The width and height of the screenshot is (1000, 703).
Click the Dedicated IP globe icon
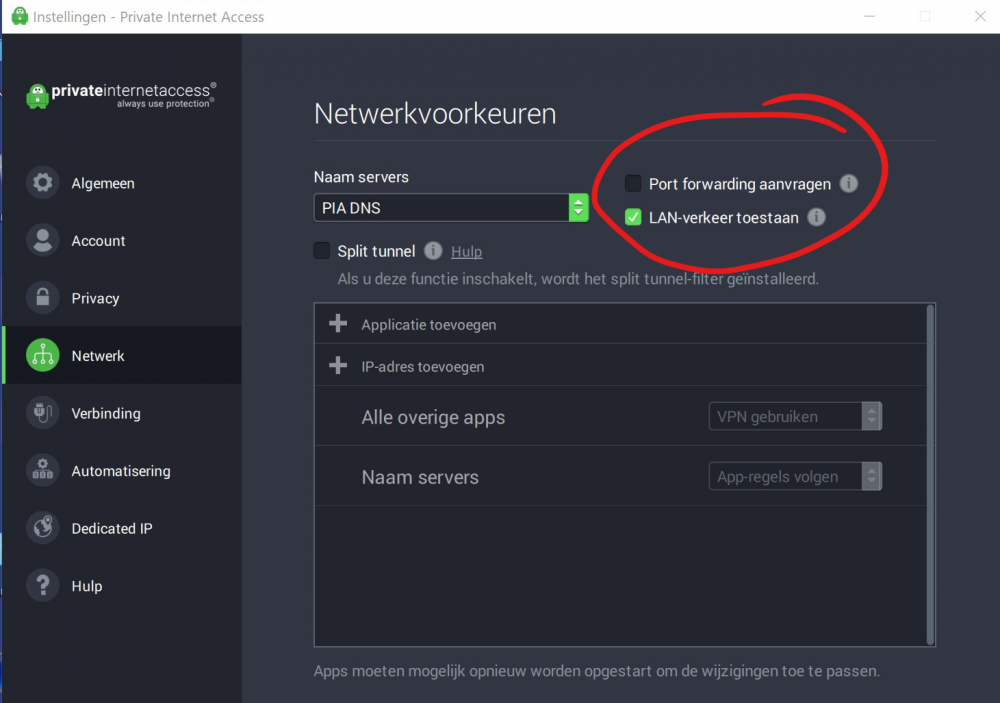pos(42,528)
